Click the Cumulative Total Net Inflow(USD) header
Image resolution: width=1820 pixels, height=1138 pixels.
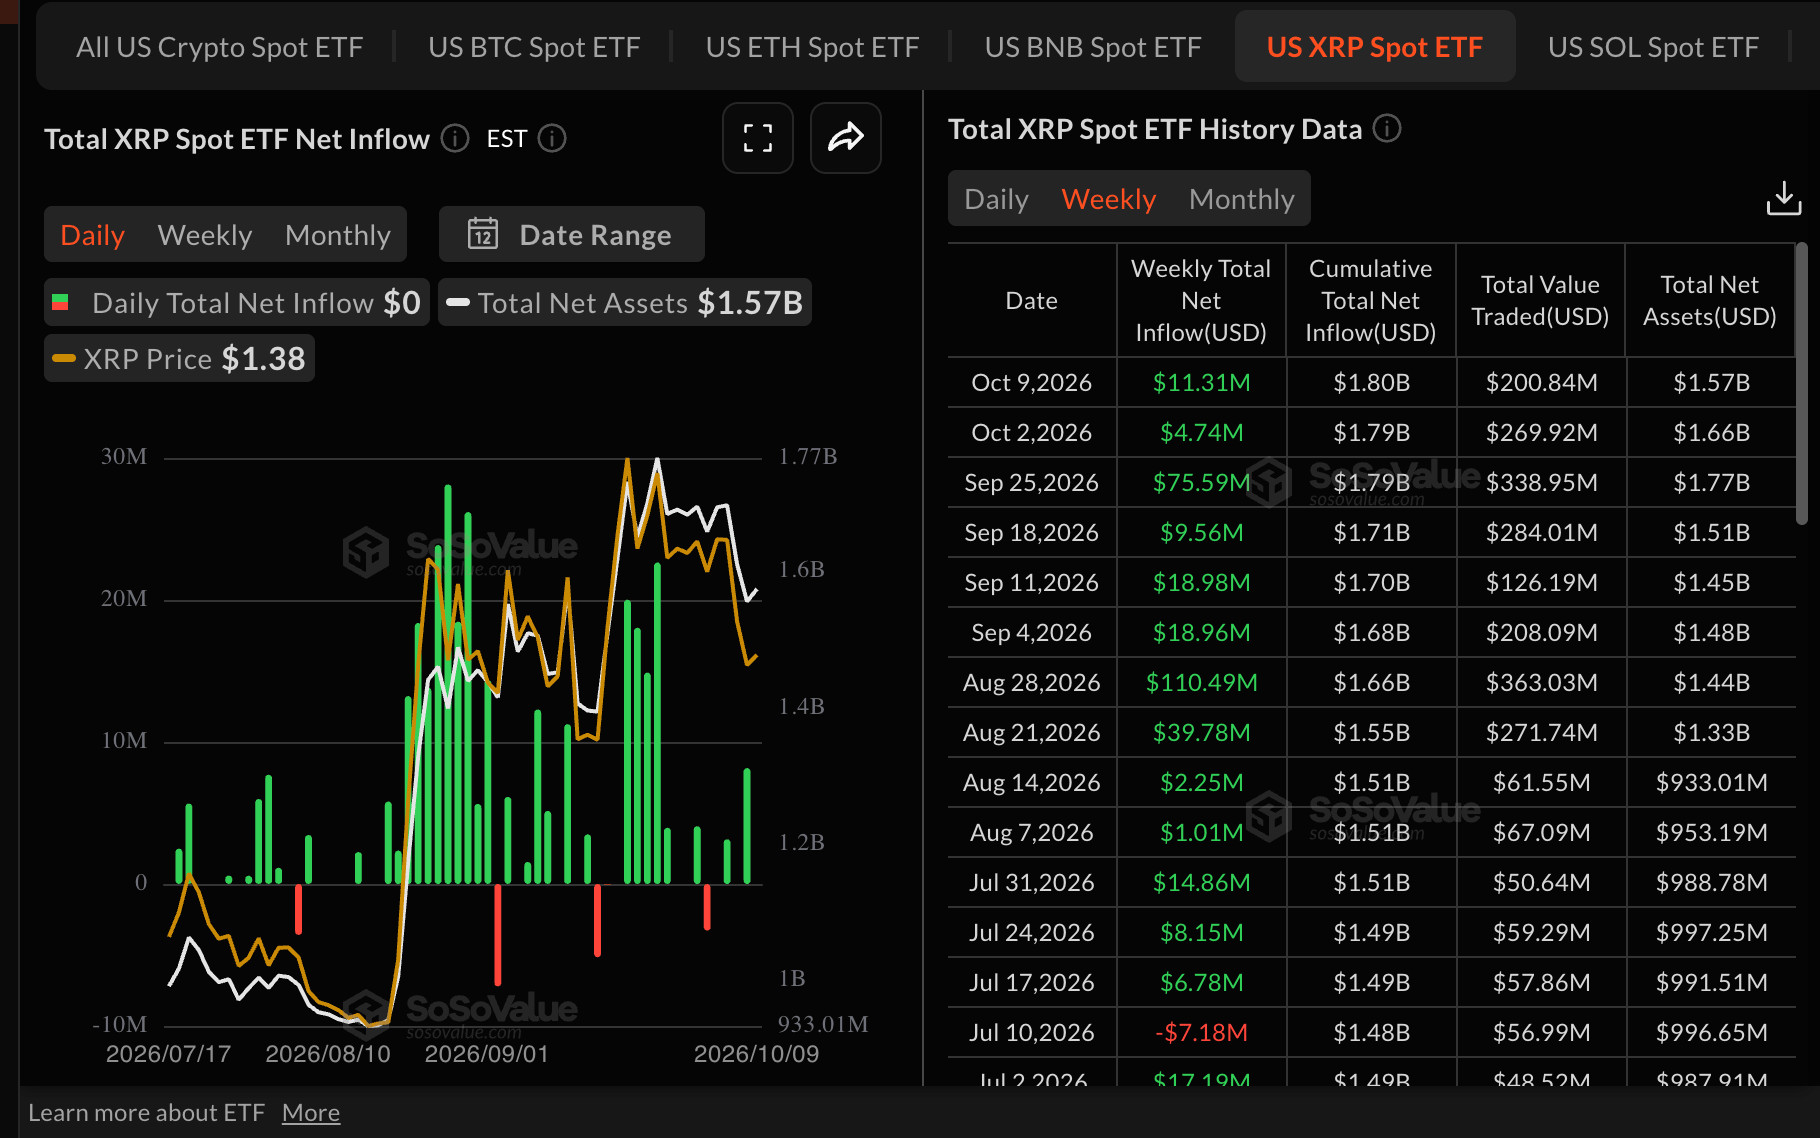[1371, 300]
